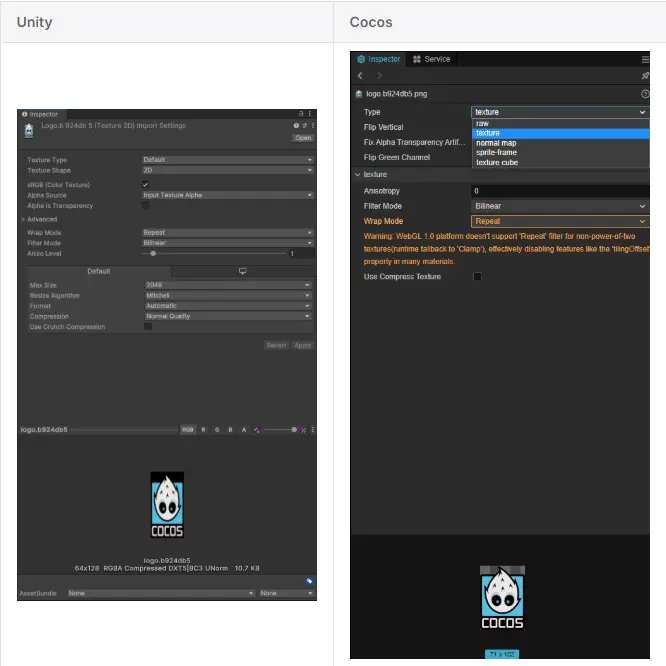Collapse the texture section in Cocos
The height and width of the screenshot is (666, 666).
358,175
